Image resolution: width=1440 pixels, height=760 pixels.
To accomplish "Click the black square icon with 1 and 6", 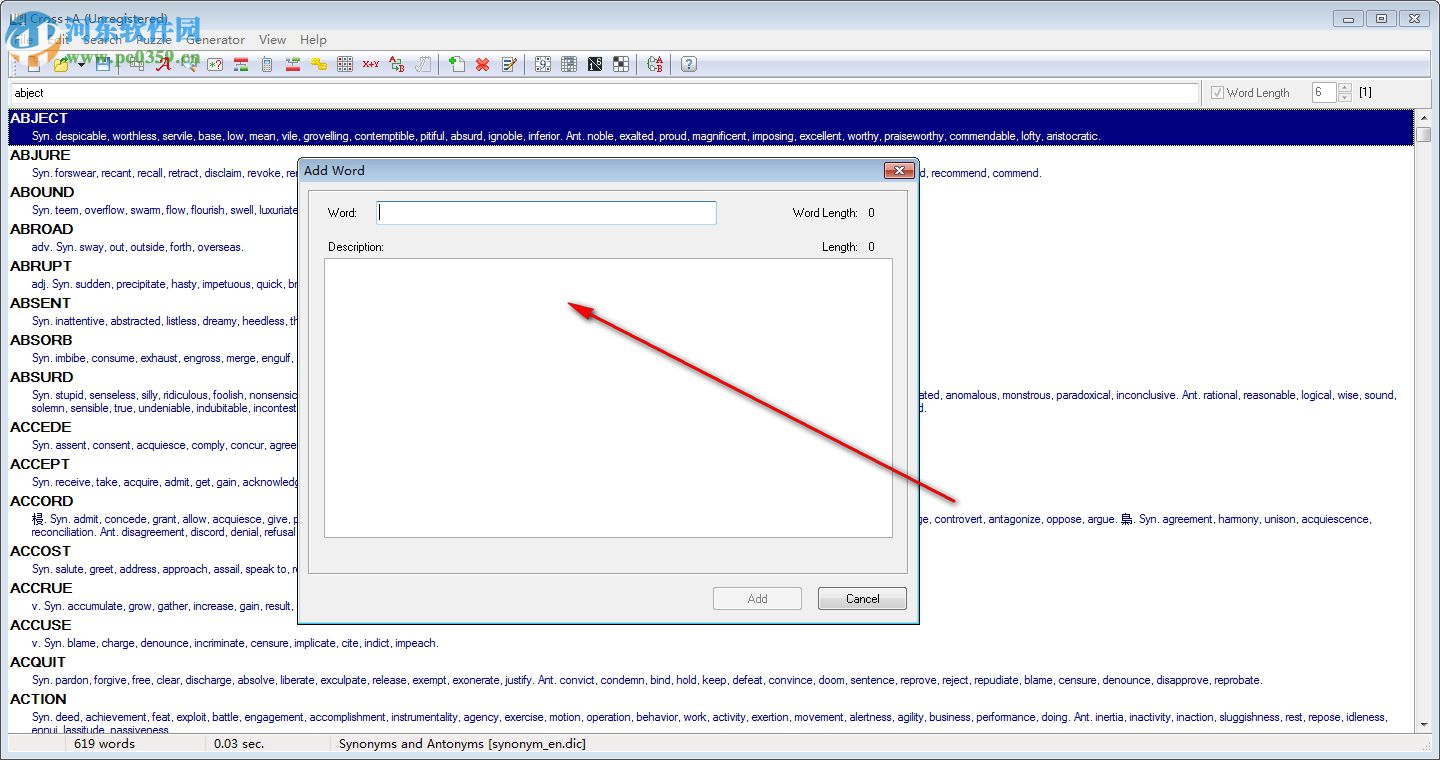I will pyautogui.click(x=595, y=64).
